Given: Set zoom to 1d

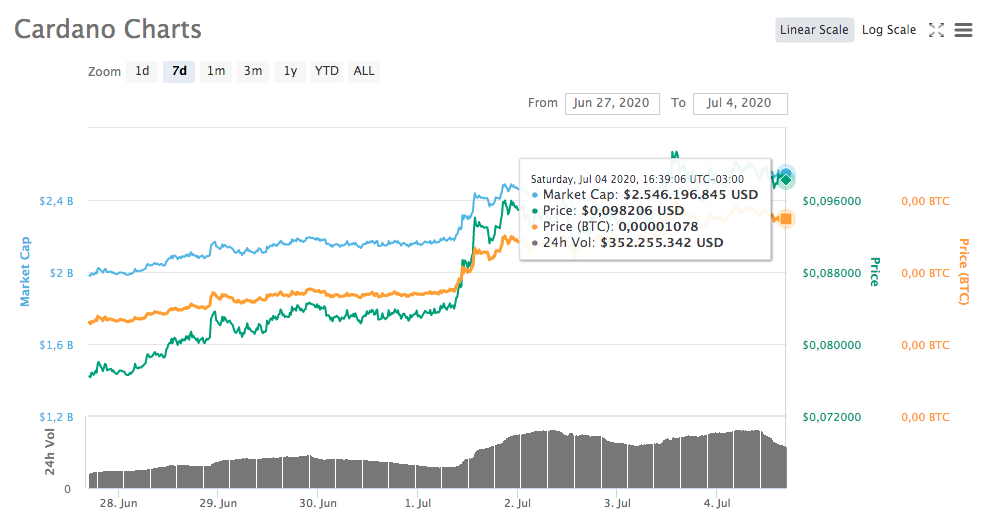Looking at the screenshot, I should [142, 71].
